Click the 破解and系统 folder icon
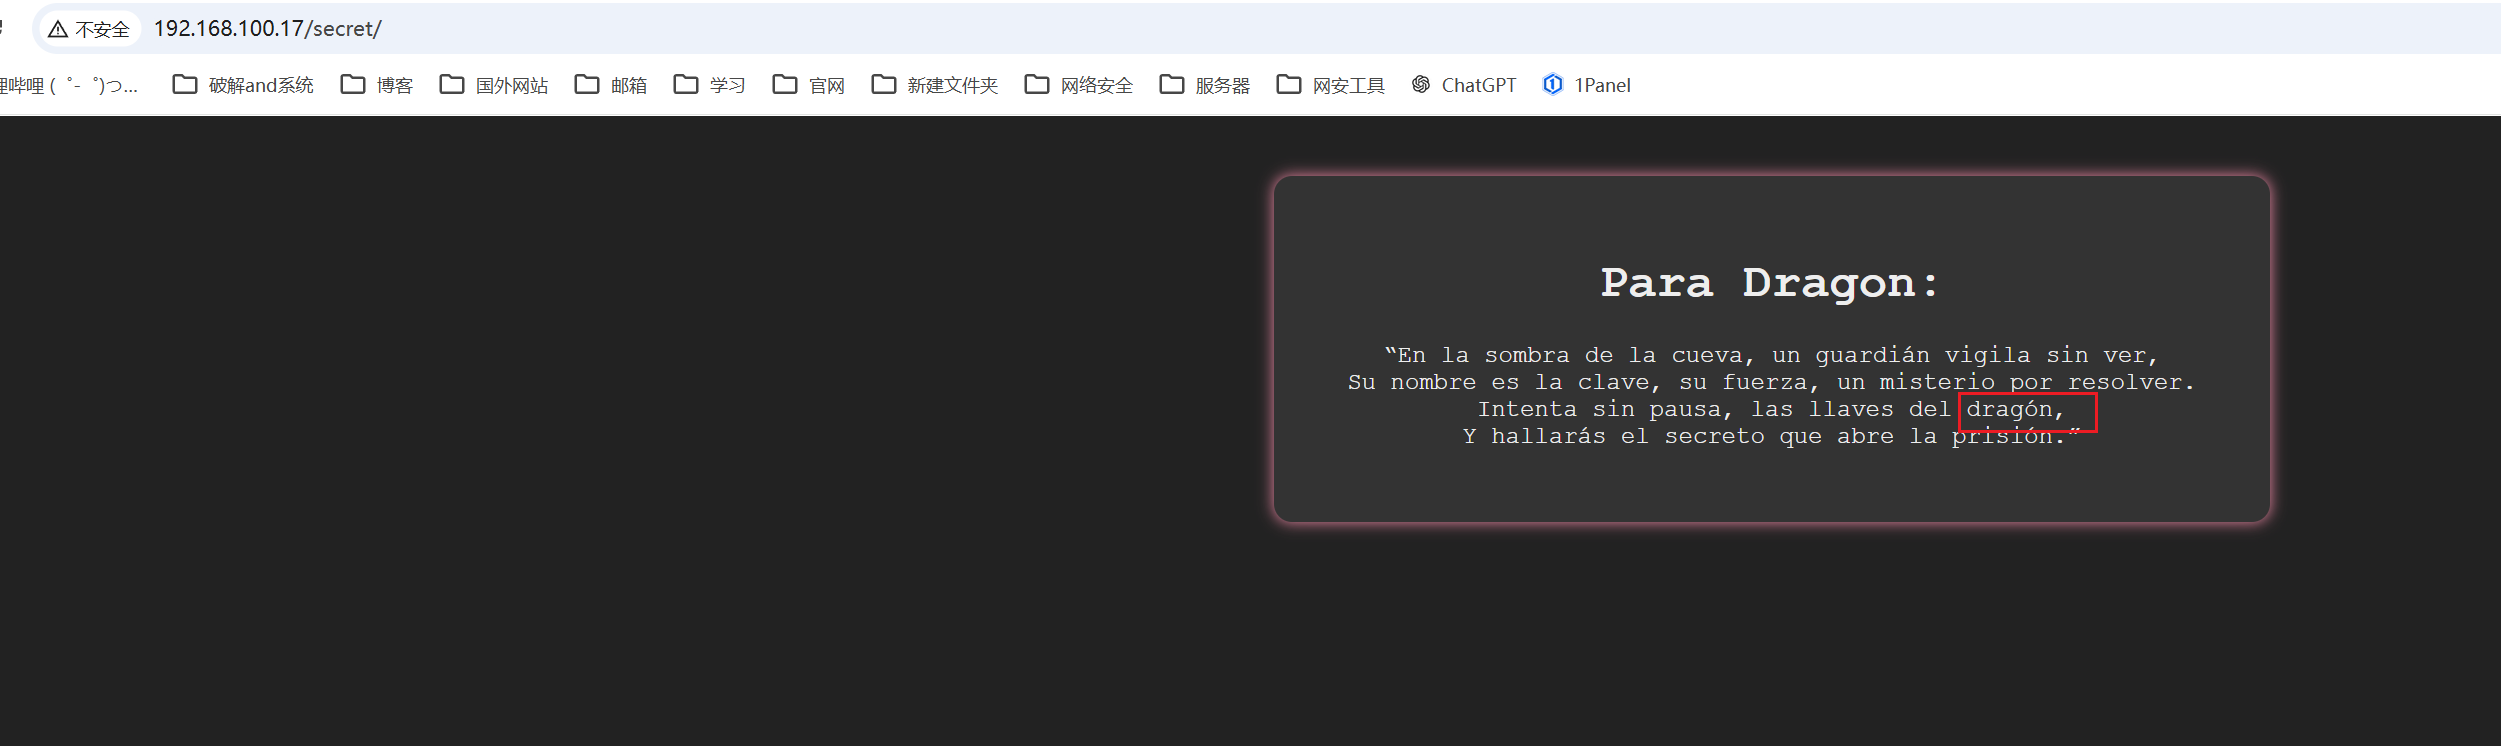 [x=185, y=85]
